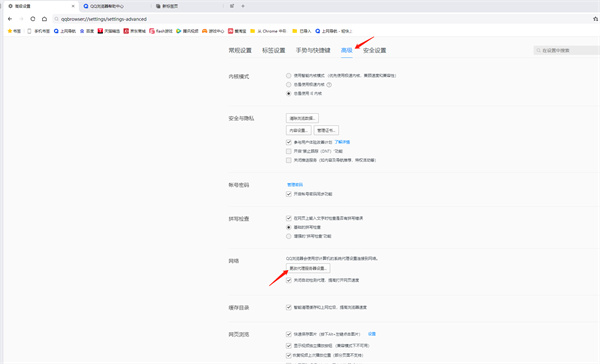
Task: Open the tab list icon beside new tab
Action: tap(232, 6)
